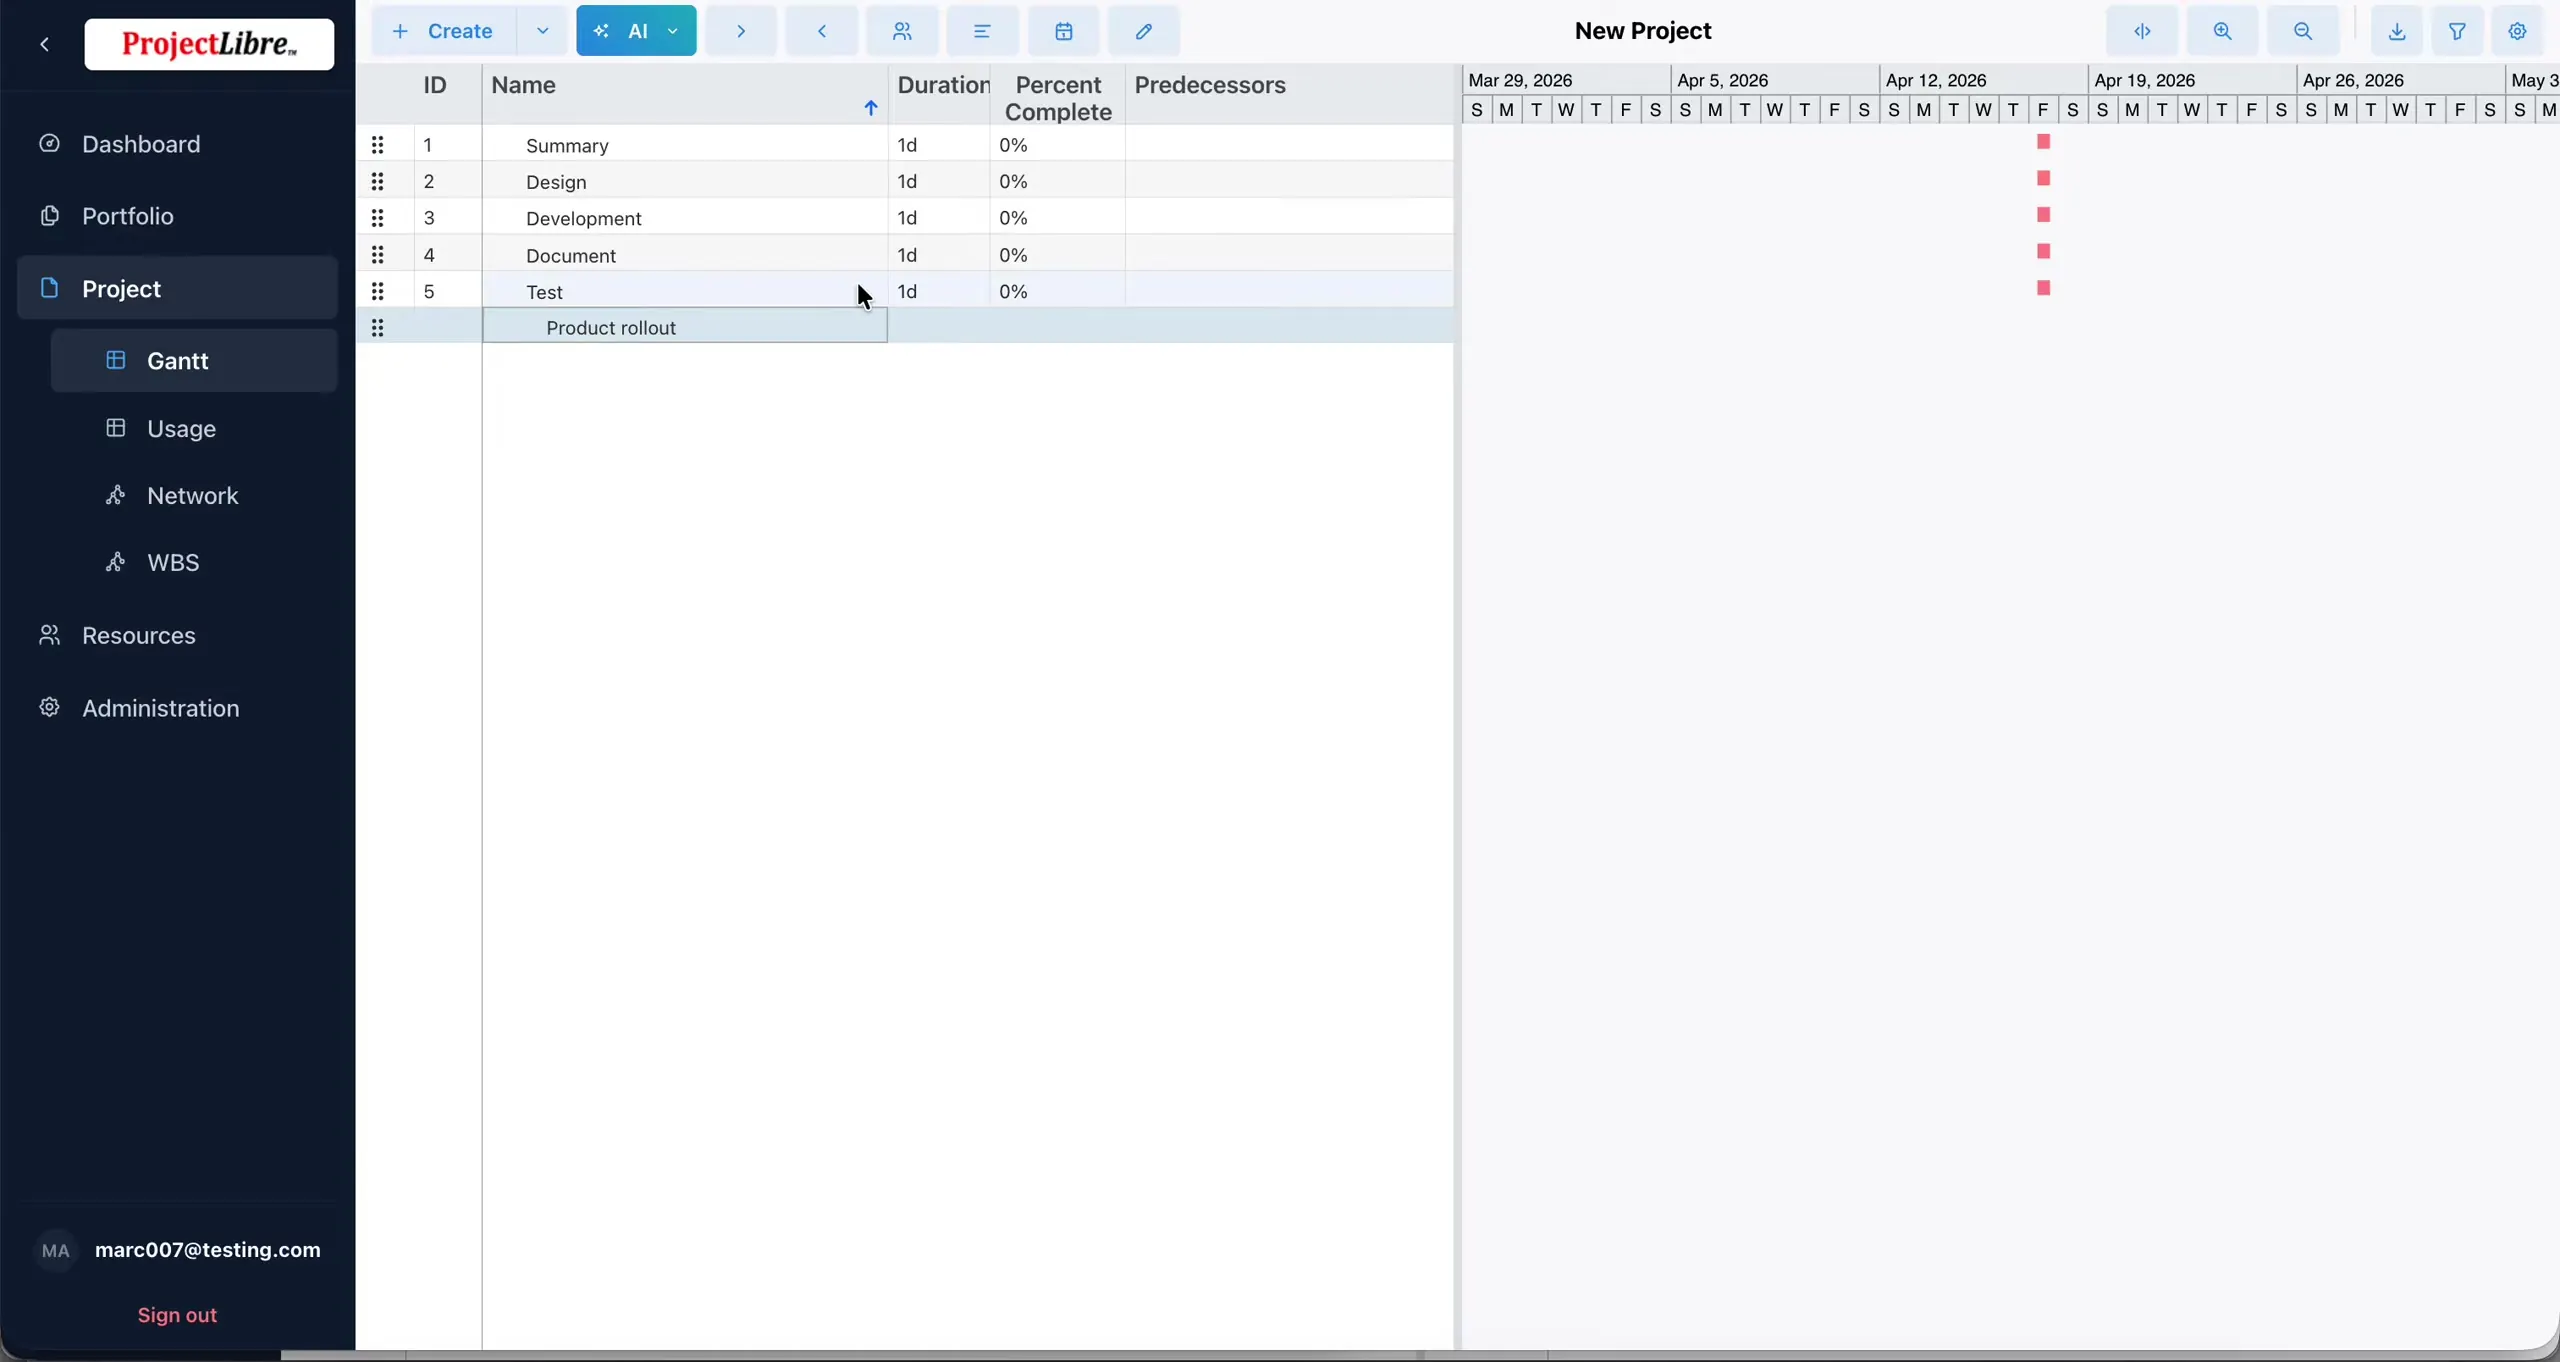Select the Development task name cell
2560x1362 pixels.
click(x=685, y=217)
